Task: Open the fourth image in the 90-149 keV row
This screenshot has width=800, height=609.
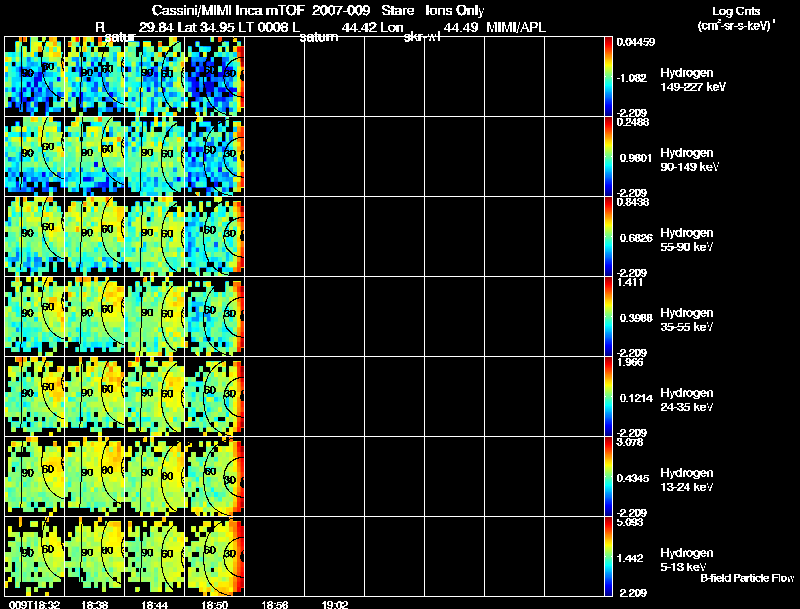Action: coord(214,156)
